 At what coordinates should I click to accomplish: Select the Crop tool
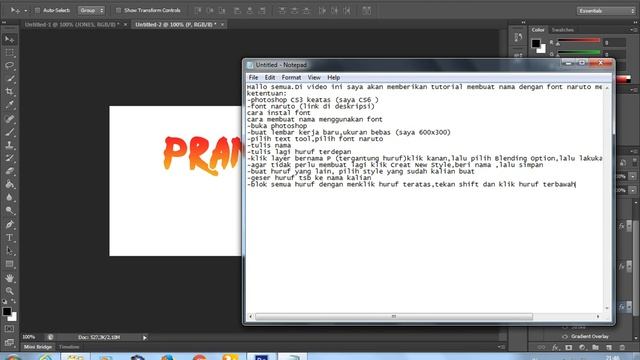click(x=10, y=92)
